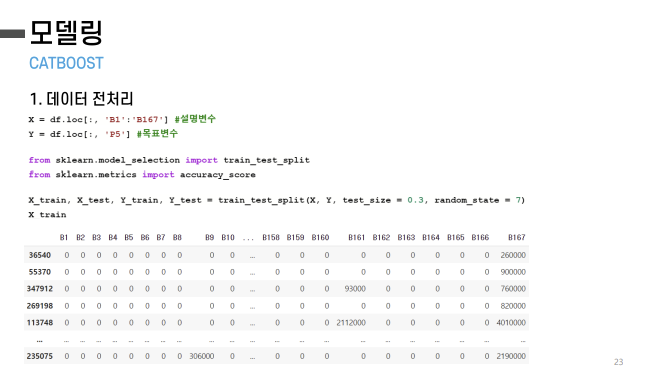Click the 'P5' string in code
This screenshot has width=666, height=375.
115,134
